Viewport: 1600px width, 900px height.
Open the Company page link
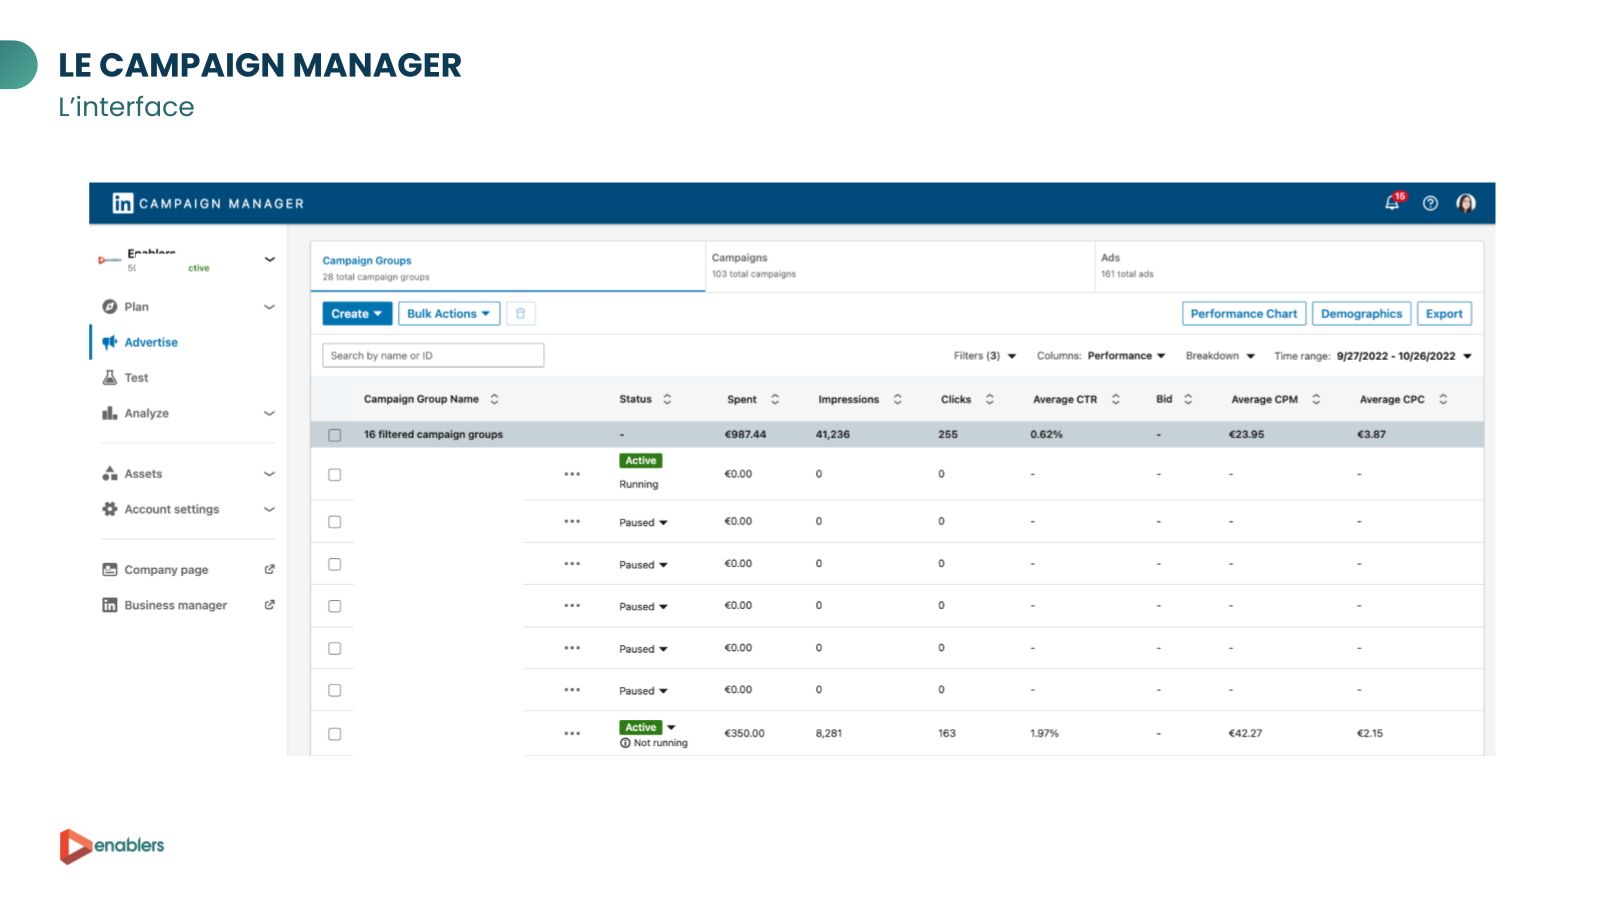tap(166, 570)
